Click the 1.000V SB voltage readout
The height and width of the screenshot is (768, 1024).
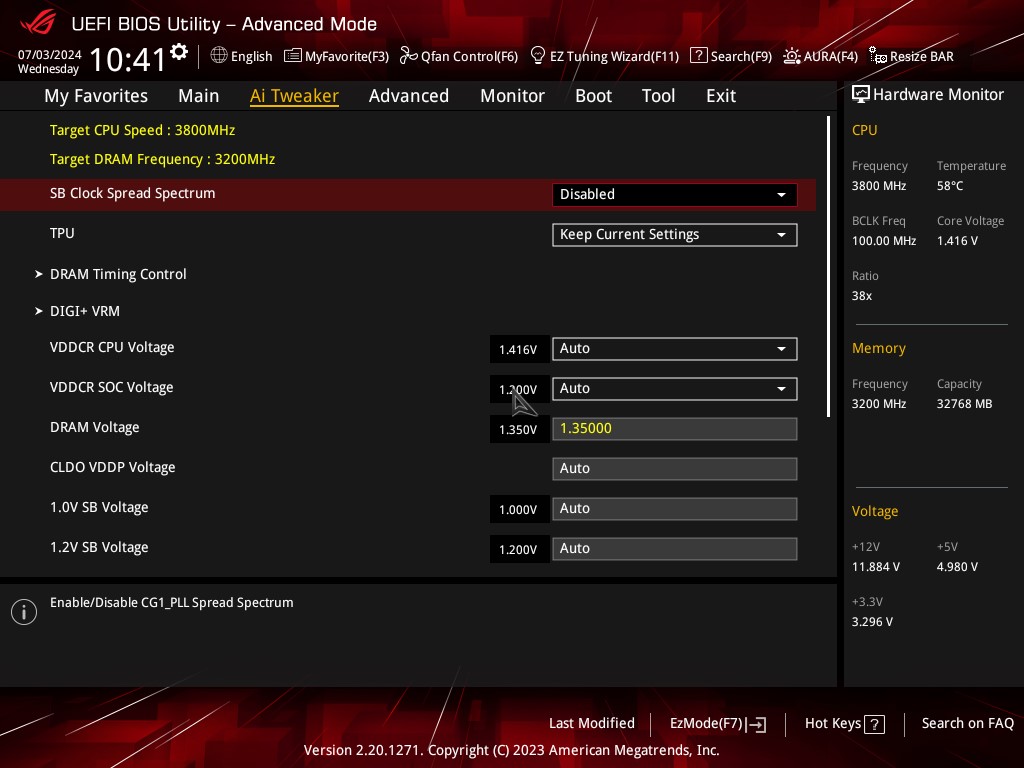(x=519, y=509)
